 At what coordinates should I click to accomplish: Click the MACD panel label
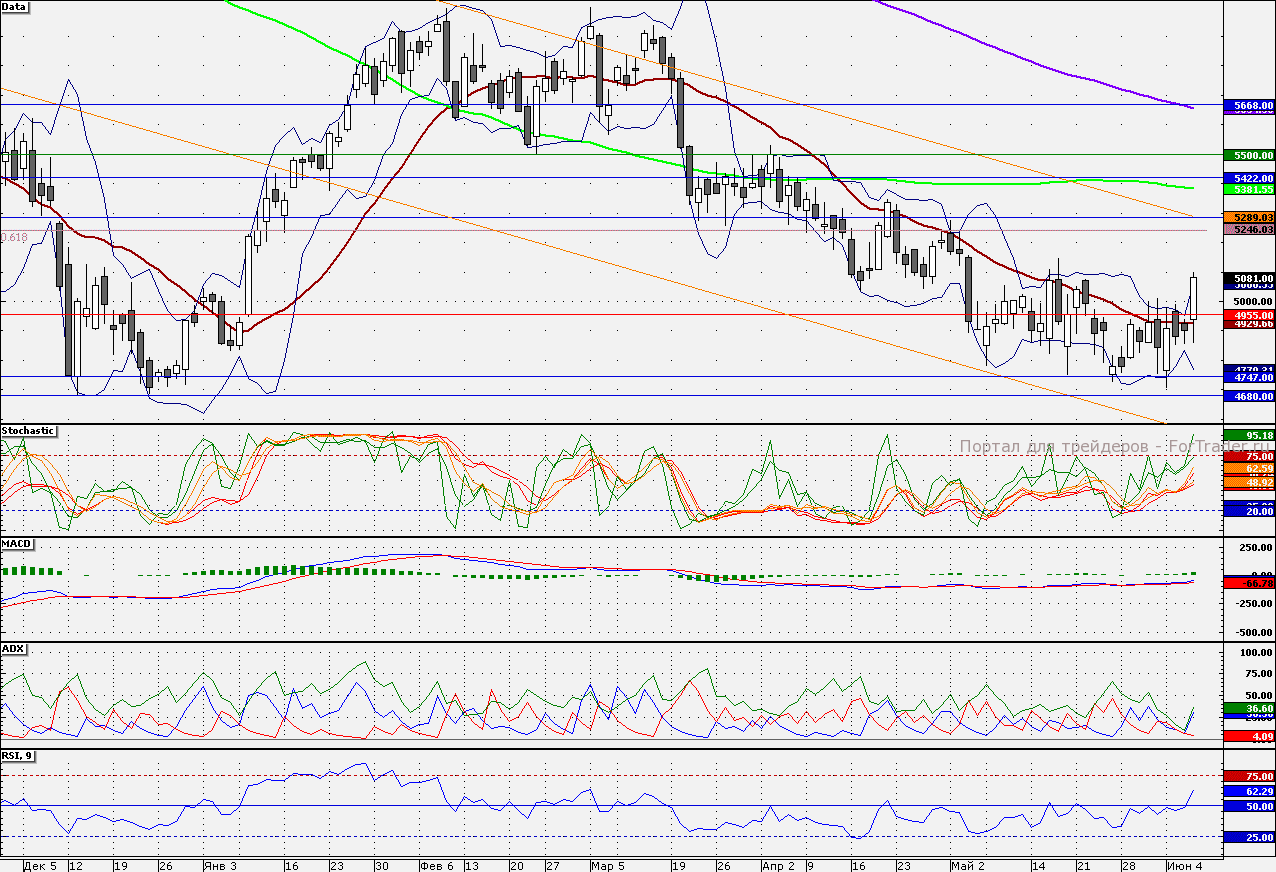point(17,544)
